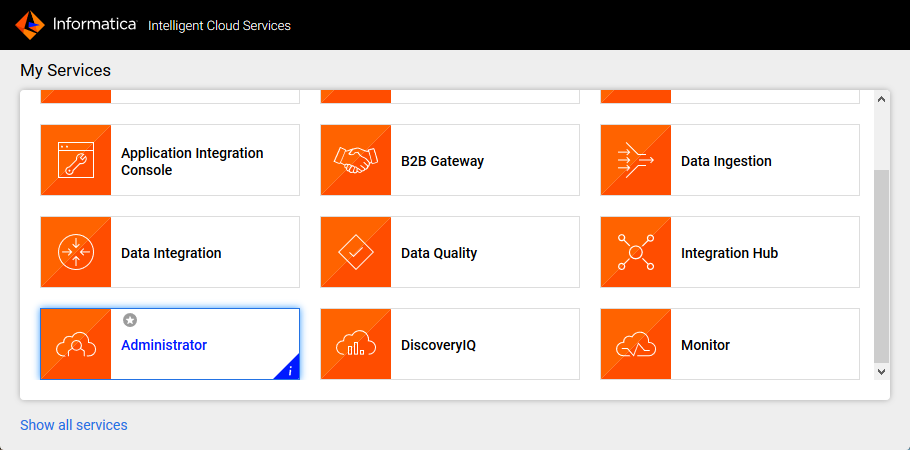Click the Monitor cloud pulse icon
The width and height of the screenshot is (910, 450).
(636, 344)
